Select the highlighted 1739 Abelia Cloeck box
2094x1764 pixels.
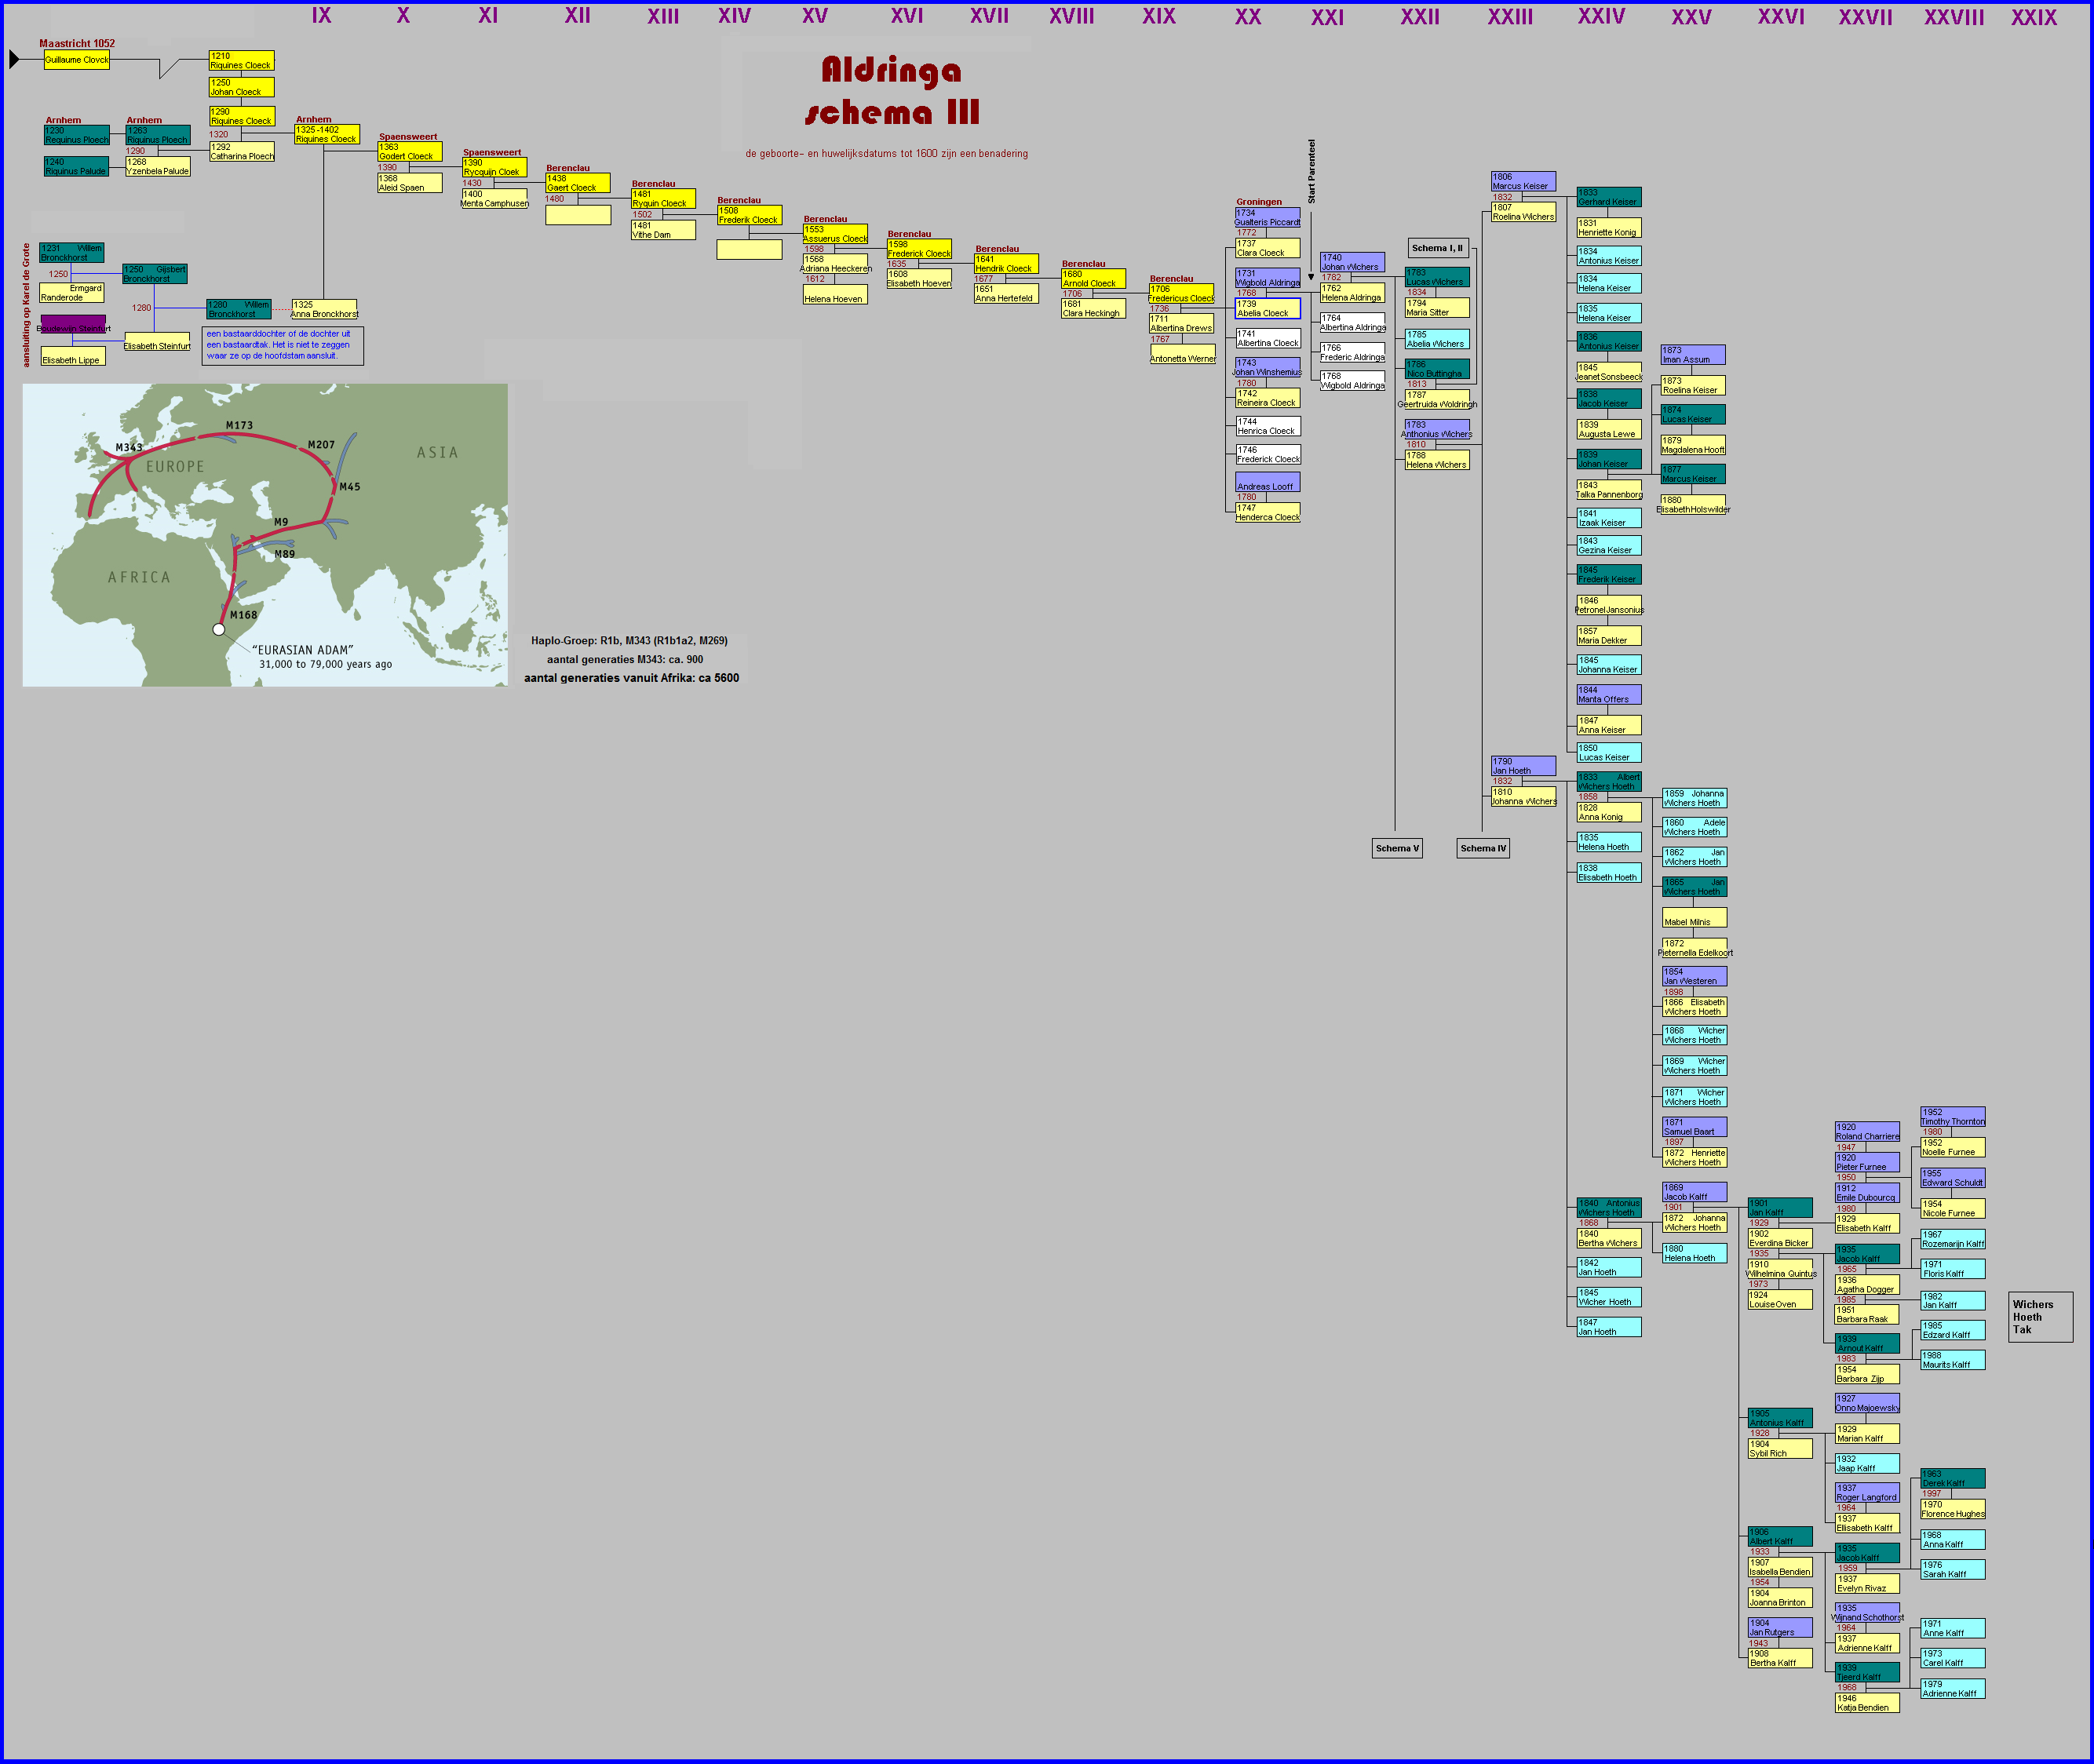(x=1267, y=308)
